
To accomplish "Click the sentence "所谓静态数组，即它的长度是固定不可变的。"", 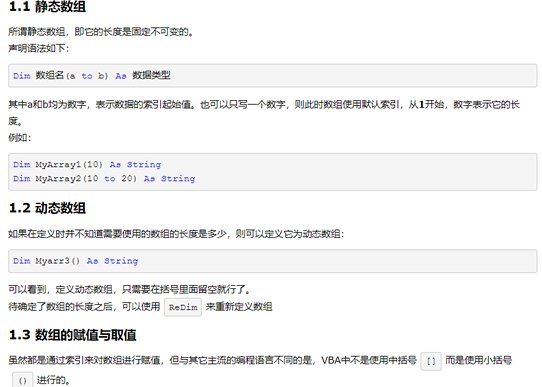I will pyautogui.click(x=101, y=31).
